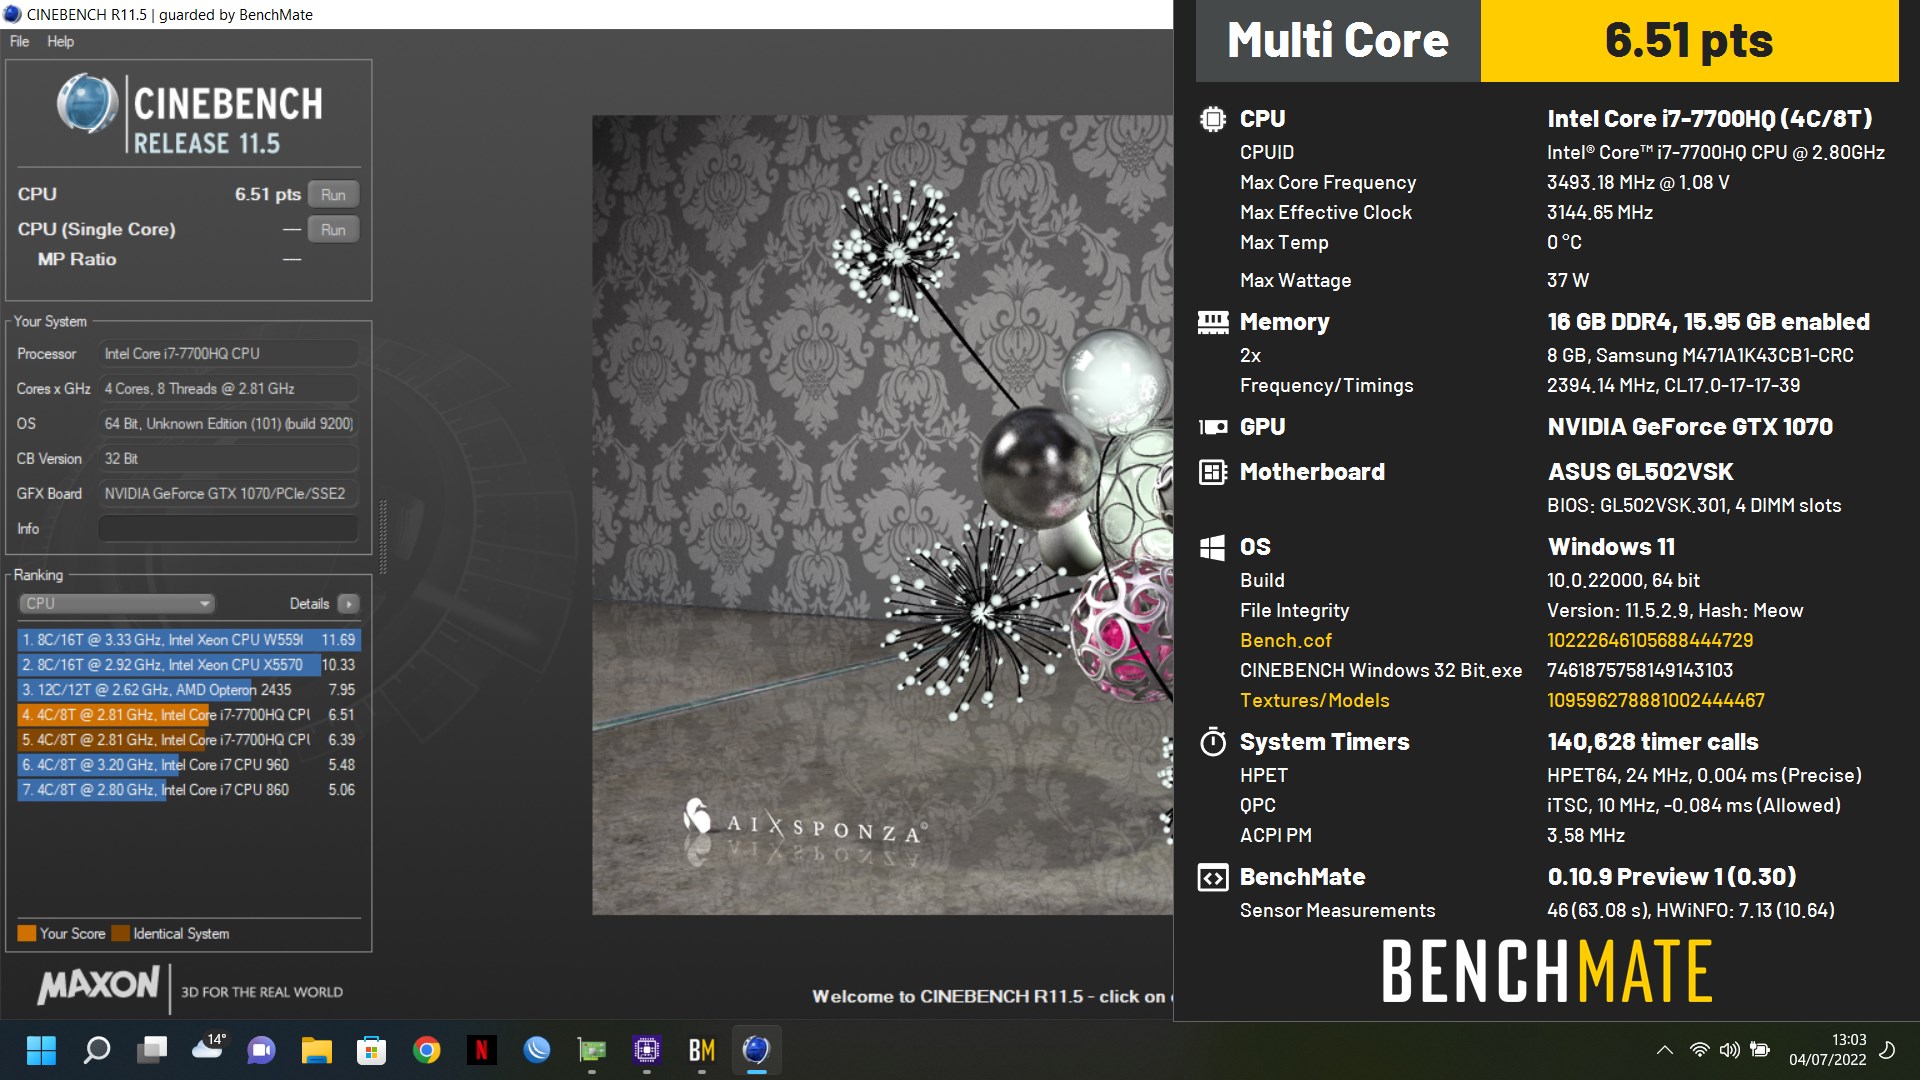This screenshot has width=1920, height=1080.
Task: Open Netflix from taskbar
Action: coord(482,1050)
